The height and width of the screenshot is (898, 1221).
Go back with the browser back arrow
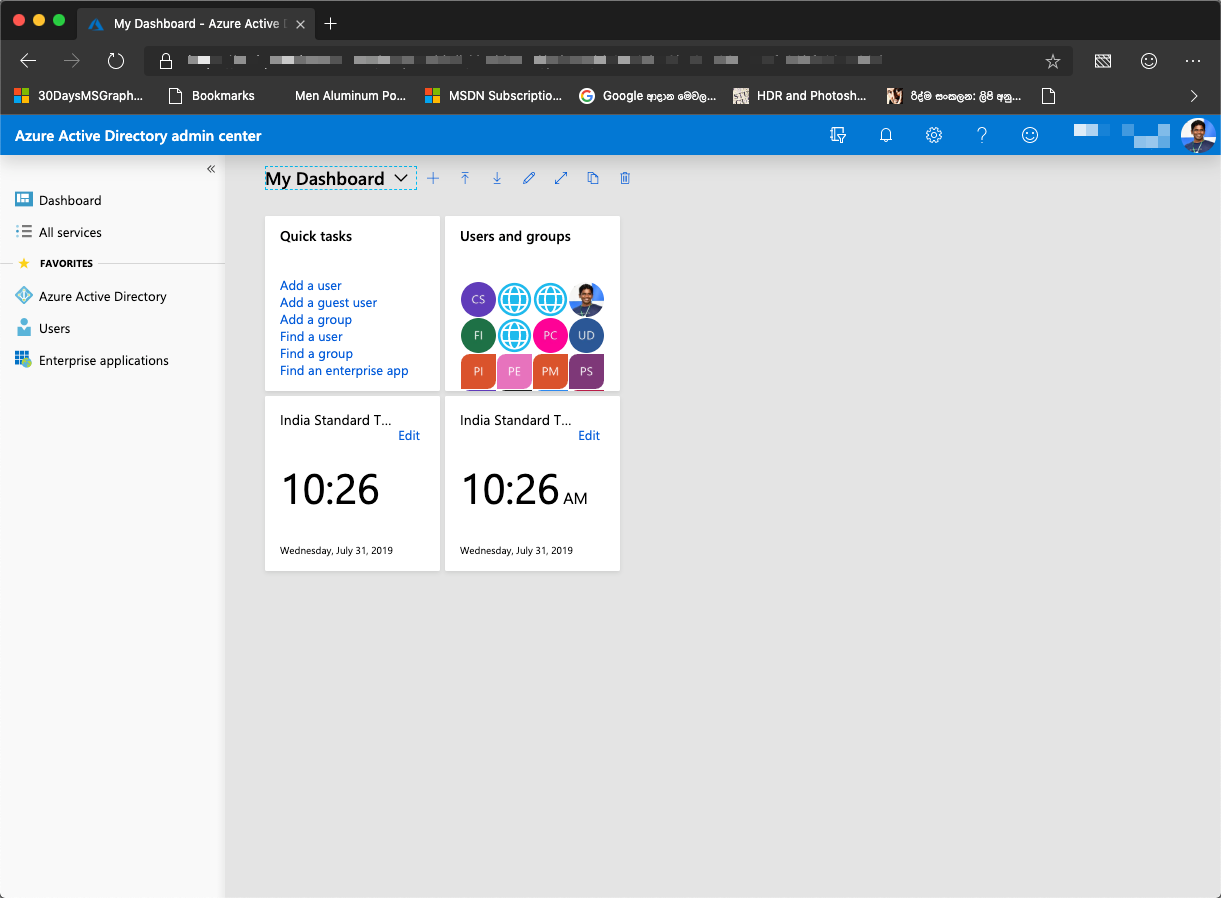click(x=28, y=61)
